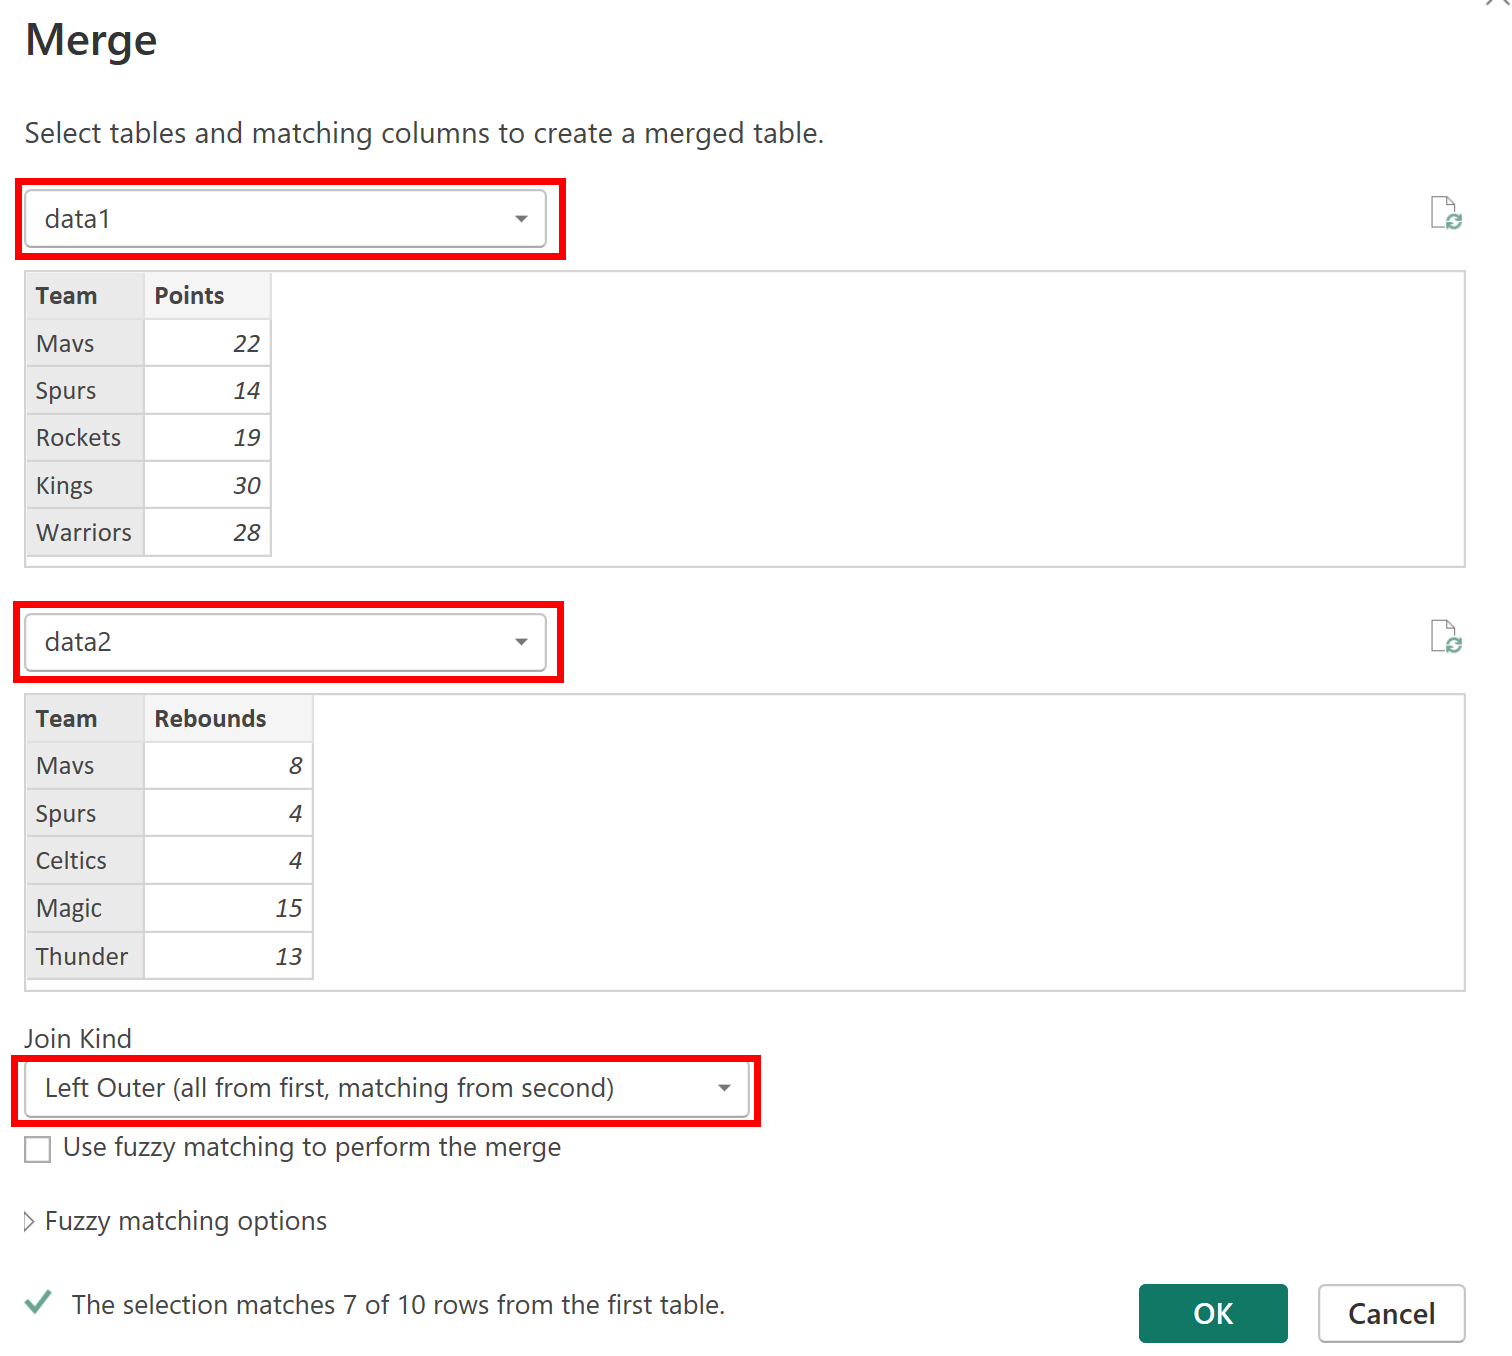Open the data2 table dropdown
This screenshot has width=1512, height=1356.
click(x=286, y=641)
